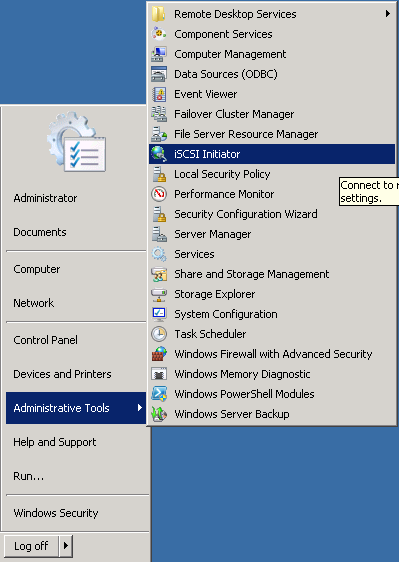This screenshot has width=399, height=562.
Task: Open Computer from the Start menu
Action: [76, 269]
